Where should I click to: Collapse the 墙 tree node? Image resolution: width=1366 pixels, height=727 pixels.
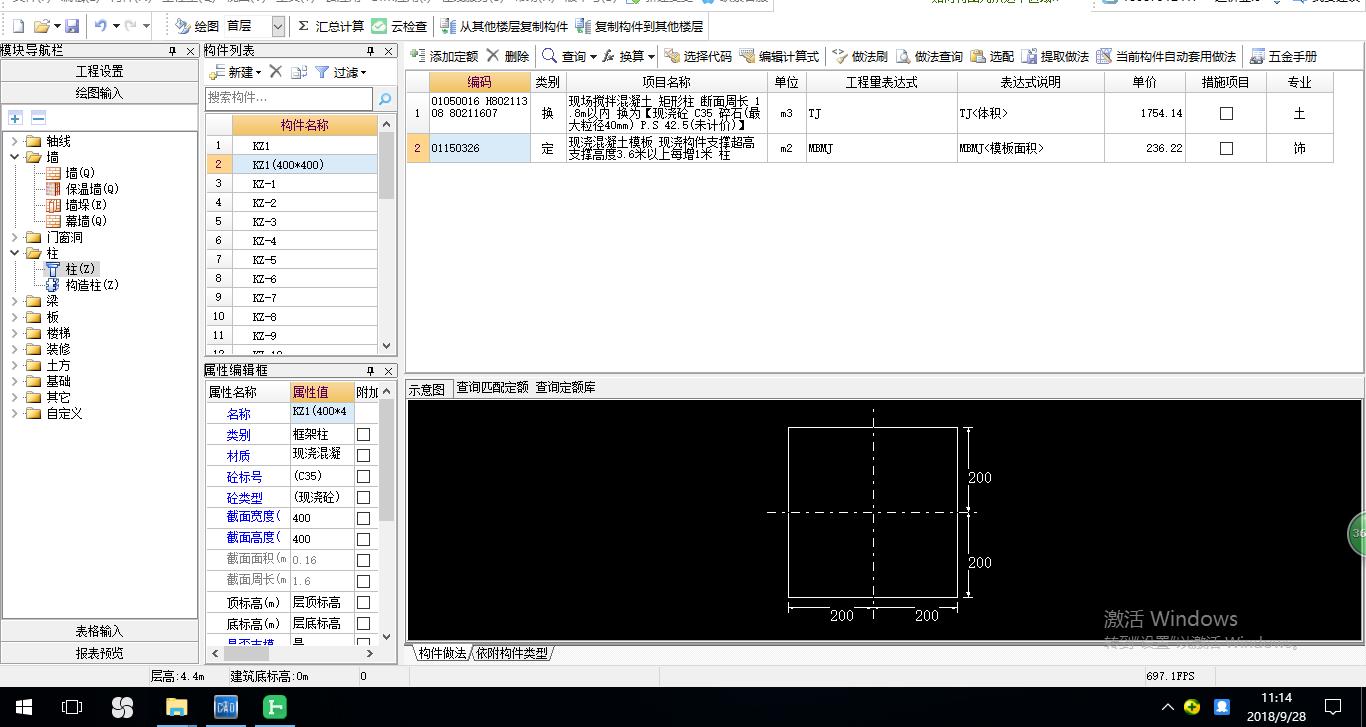(14, 157)
